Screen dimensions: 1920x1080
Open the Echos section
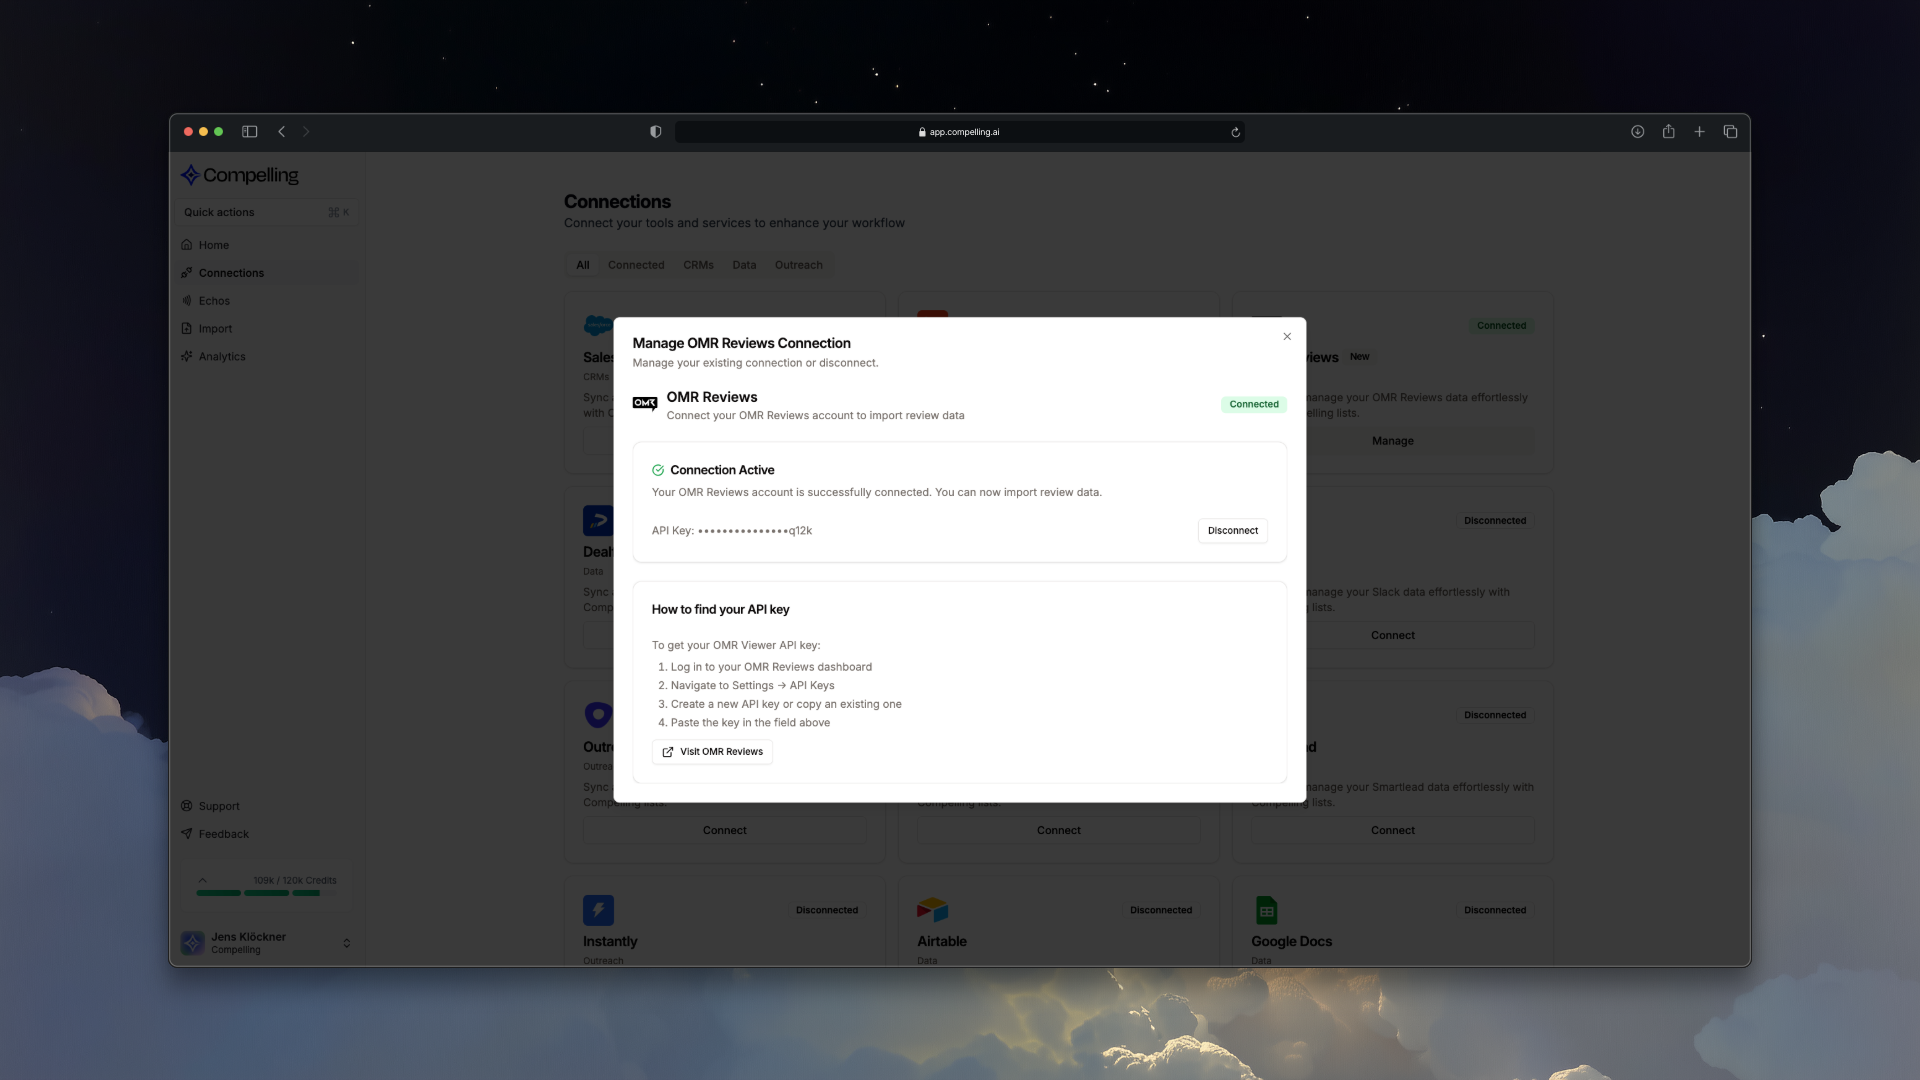coord(214,300)
